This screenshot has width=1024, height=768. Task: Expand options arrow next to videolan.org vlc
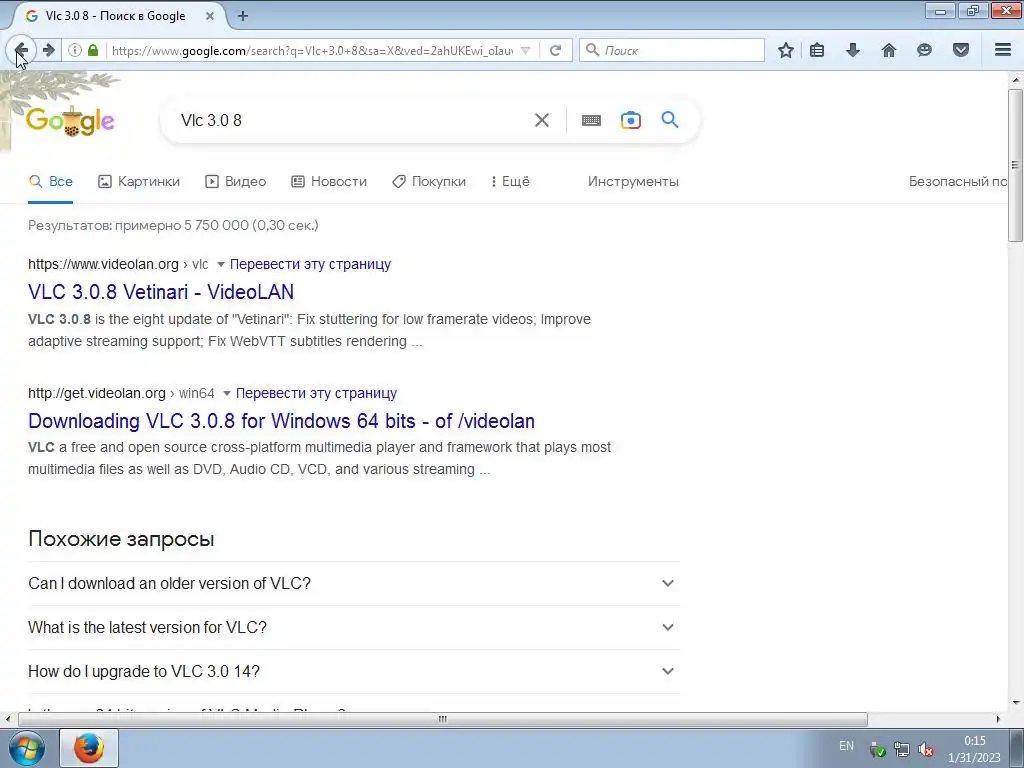[x=221, y=264]
